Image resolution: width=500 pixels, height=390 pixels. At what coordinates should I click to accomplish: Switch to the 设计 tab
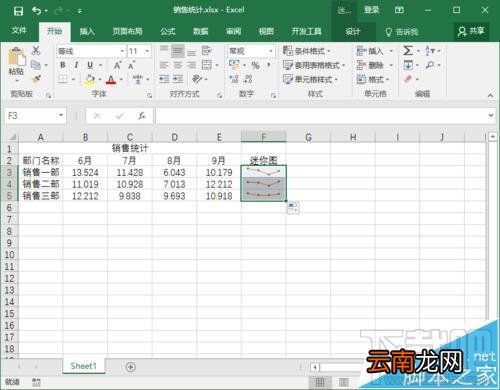tap(353, 31)
